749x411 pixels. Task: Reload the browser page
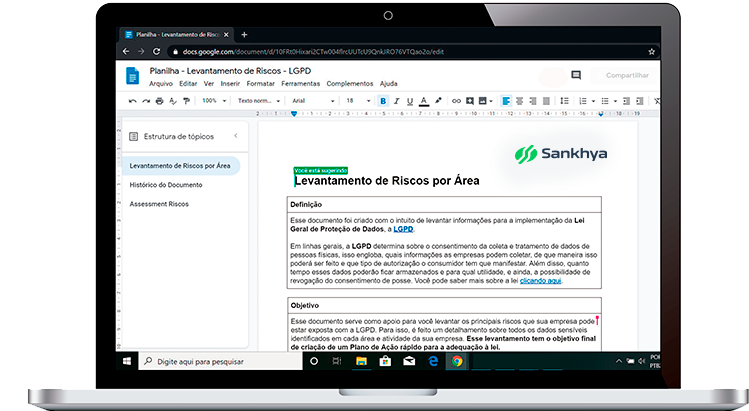[x=156, y=51]
